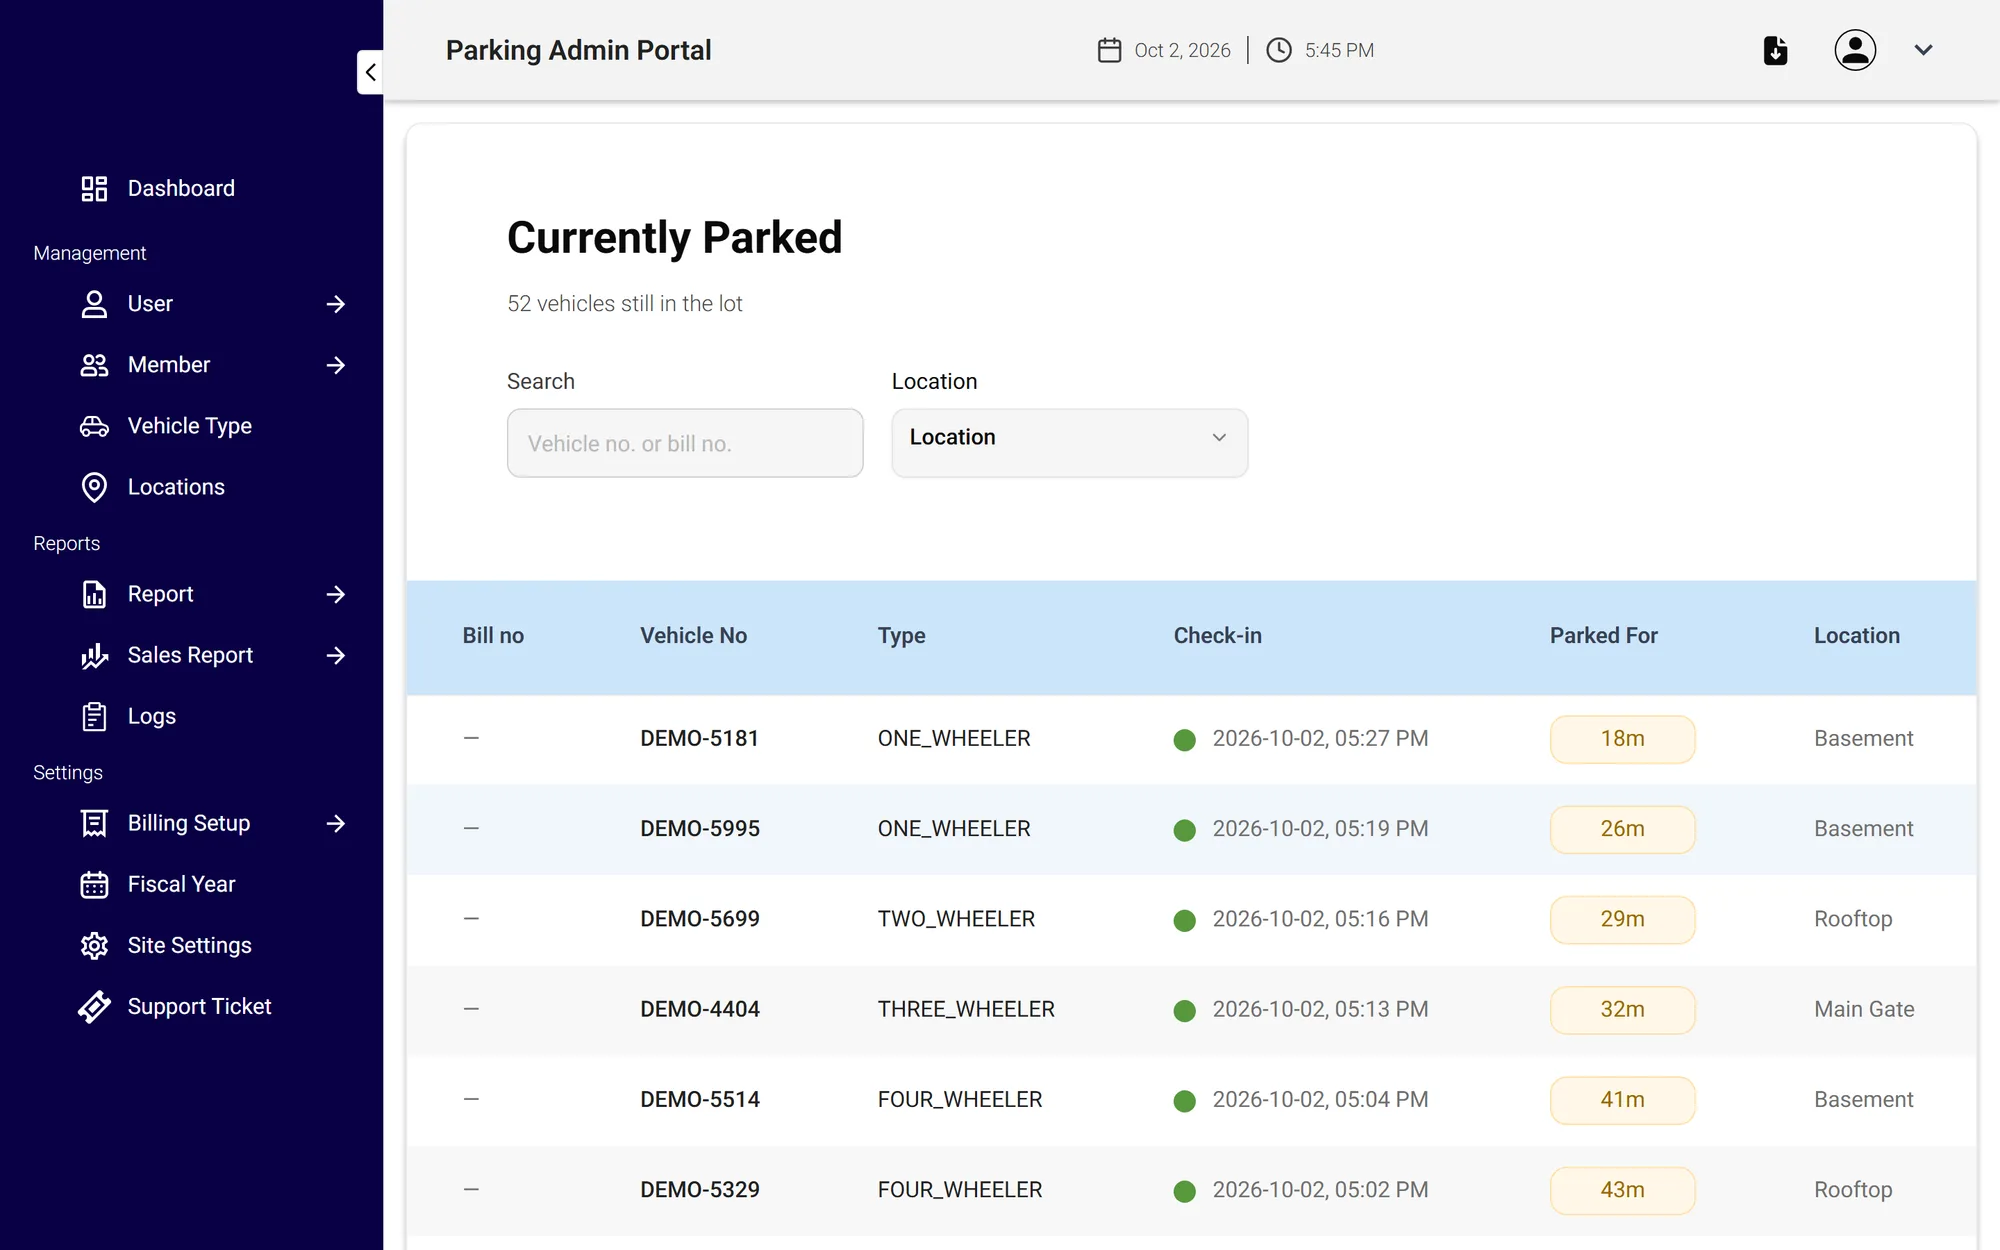Click the 18m parked duration badge
Screen dimensions: 2000x1250
(x=1622, y=739)
